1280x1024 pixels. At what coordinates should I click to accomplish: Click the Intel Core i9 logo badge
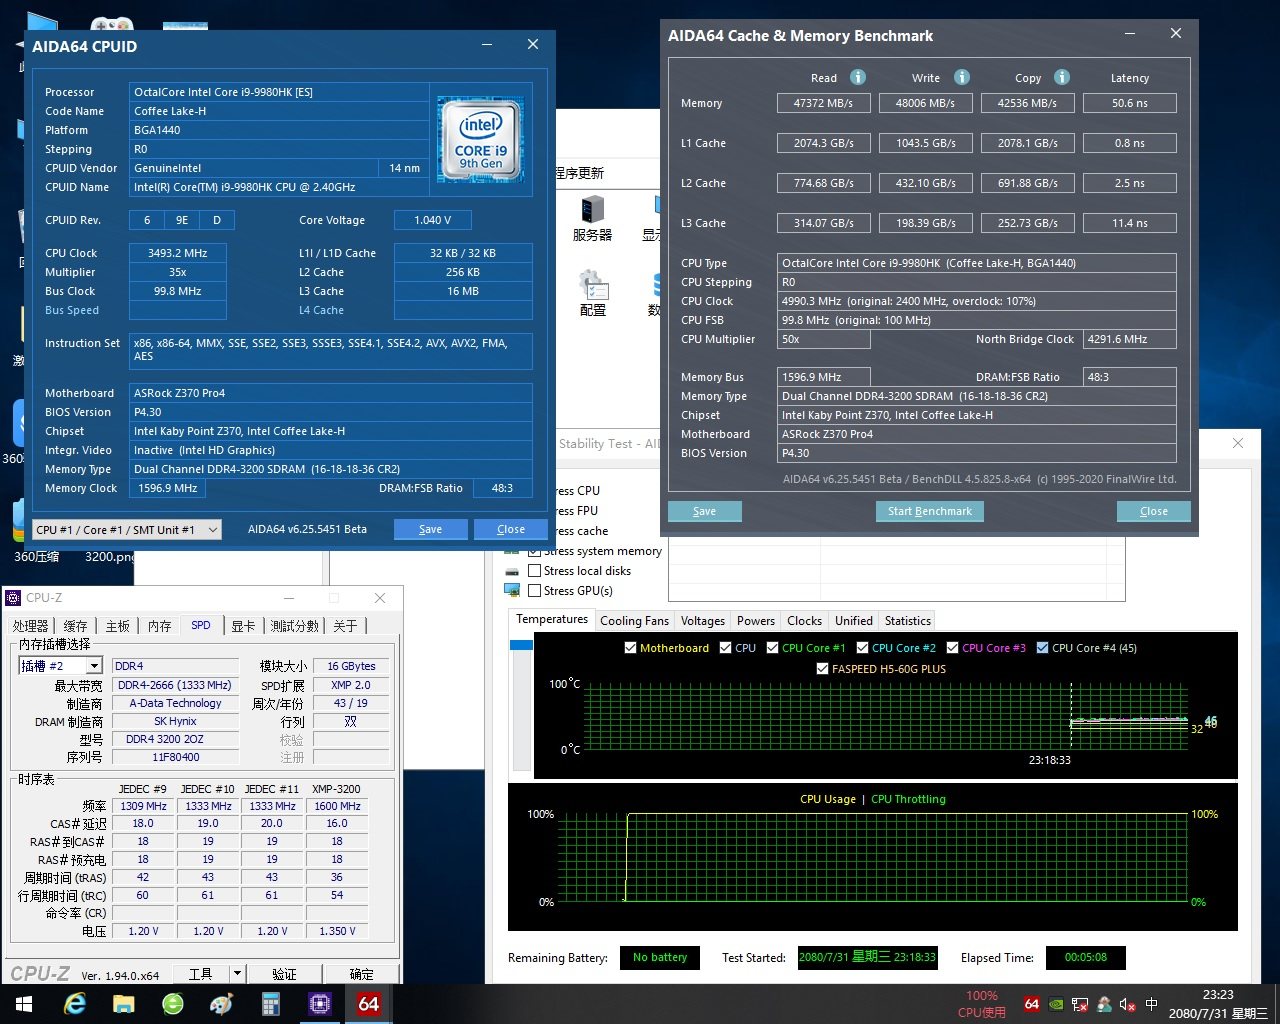tap(481, 140)
